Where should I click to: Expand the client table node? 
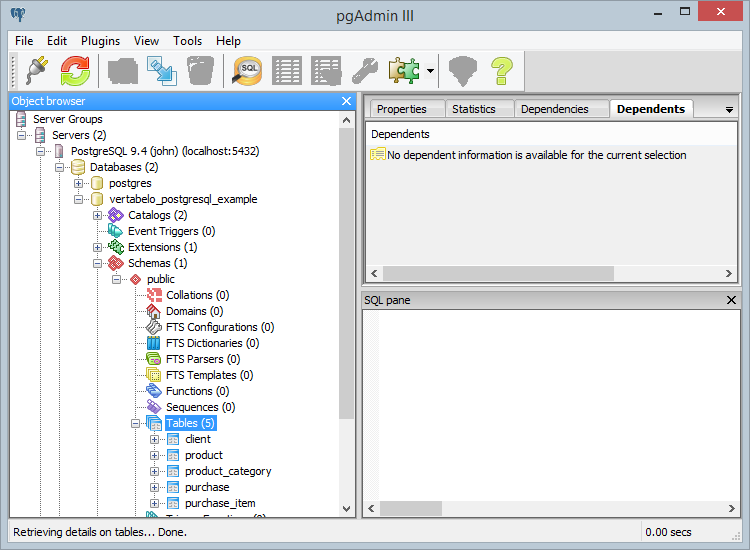(x=155, y=439)
